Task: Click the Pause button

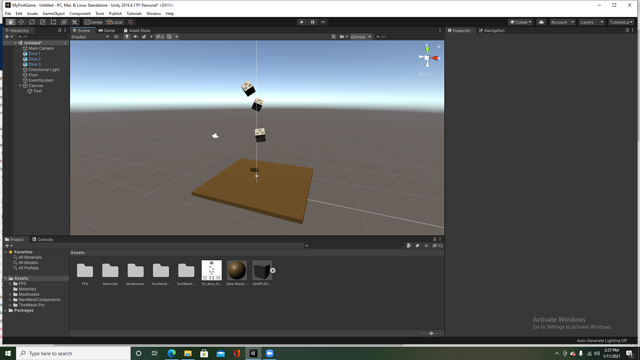Action: click(x=312, y=22)
